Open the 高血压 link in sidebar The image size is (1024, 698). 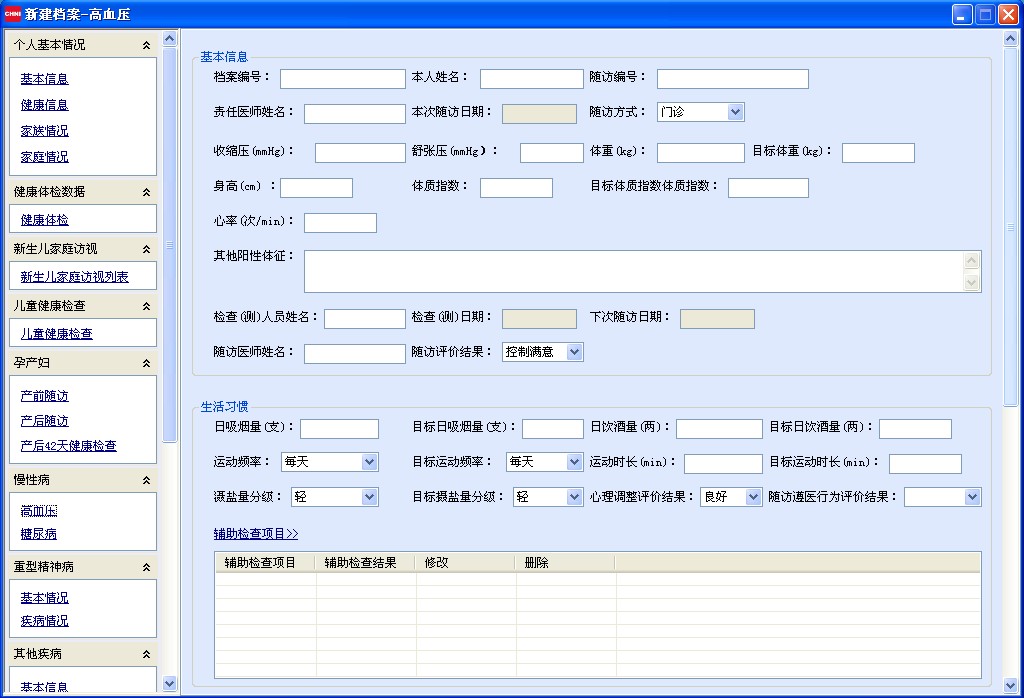point(39,511)
